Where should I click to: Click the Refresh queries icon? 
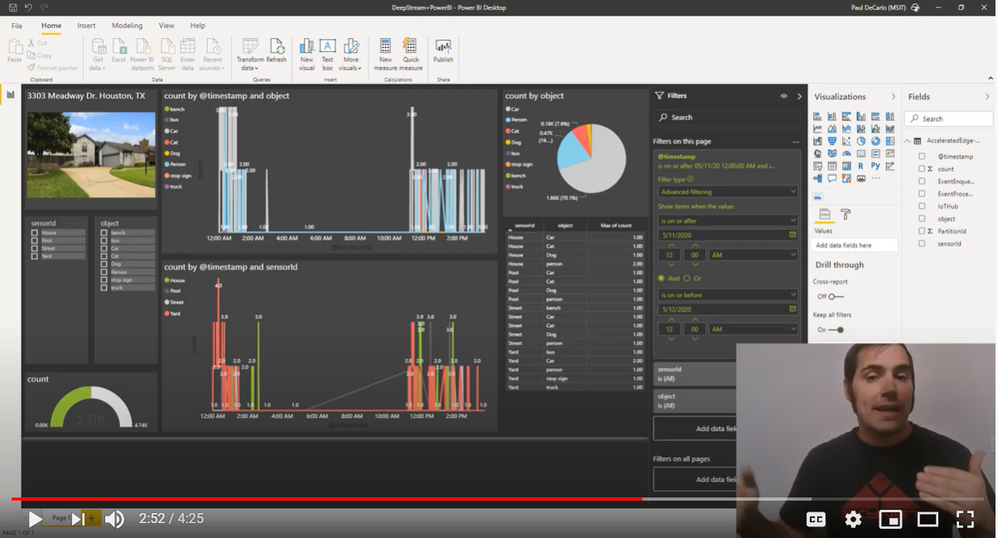pos(277,50)
